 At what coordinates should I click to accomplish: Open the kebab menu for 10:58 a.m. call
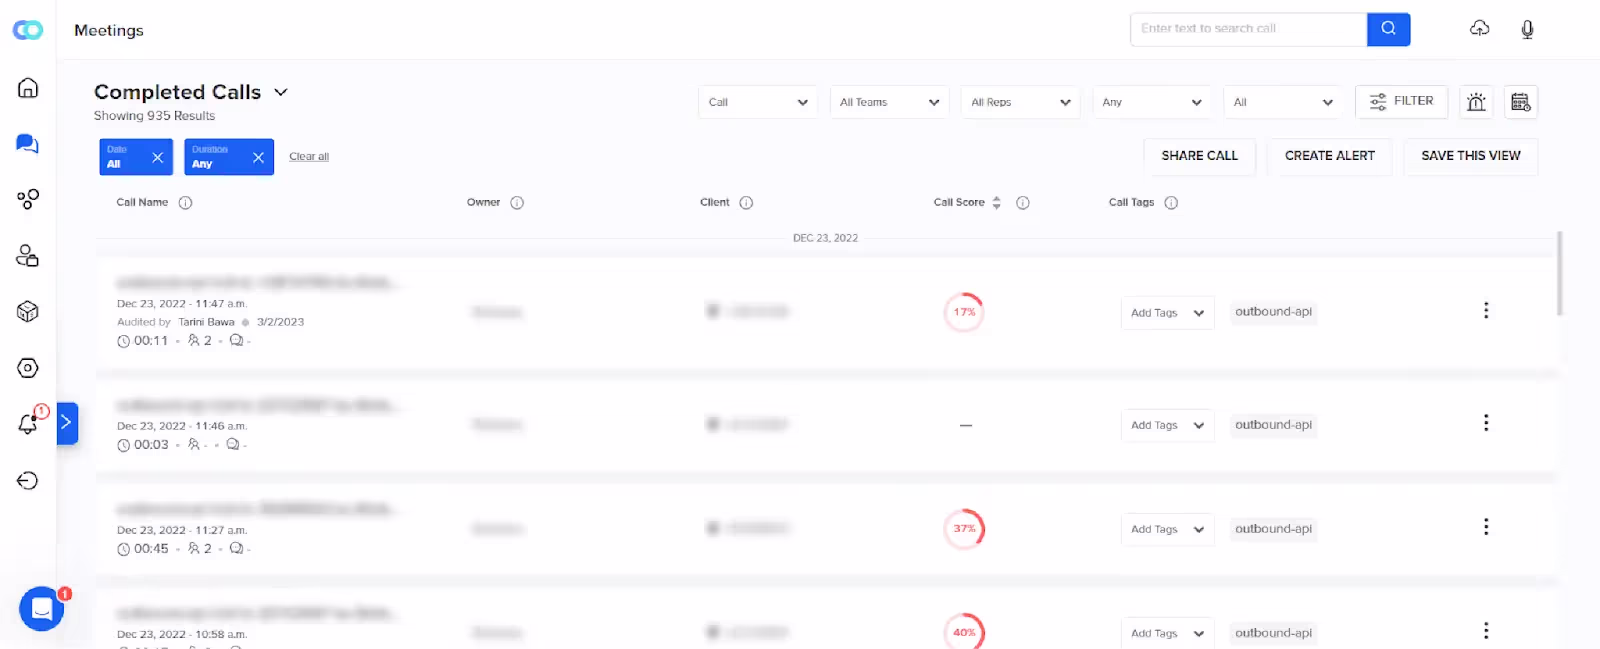[1486, 631]
